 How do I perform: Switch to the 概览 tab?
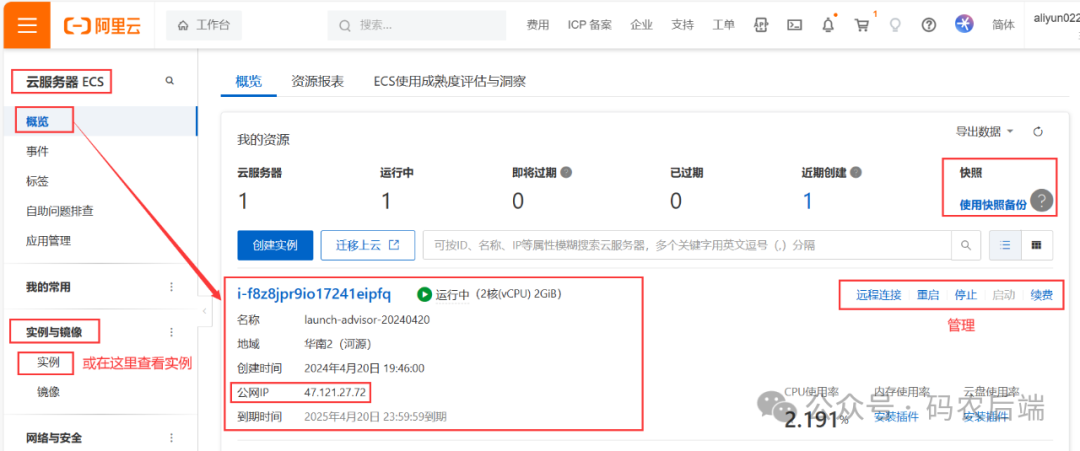point(249,81)
